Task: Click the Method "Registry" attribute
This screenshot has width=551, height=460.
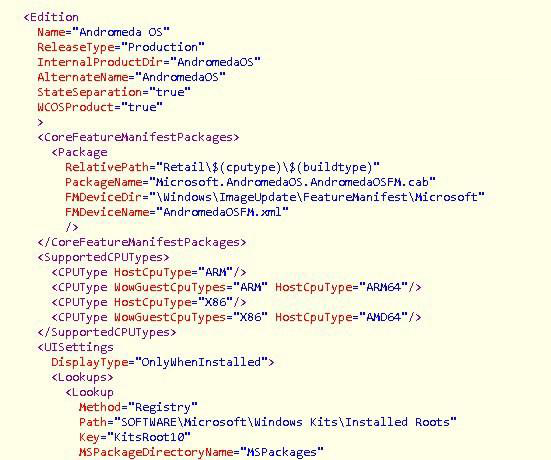Action: (x=138, y=408)
